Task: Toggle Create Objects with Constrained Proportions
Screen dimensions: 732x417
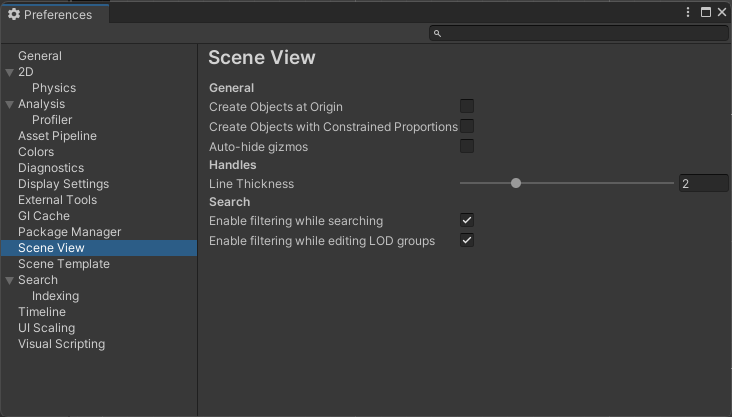Action: point(467,127)
